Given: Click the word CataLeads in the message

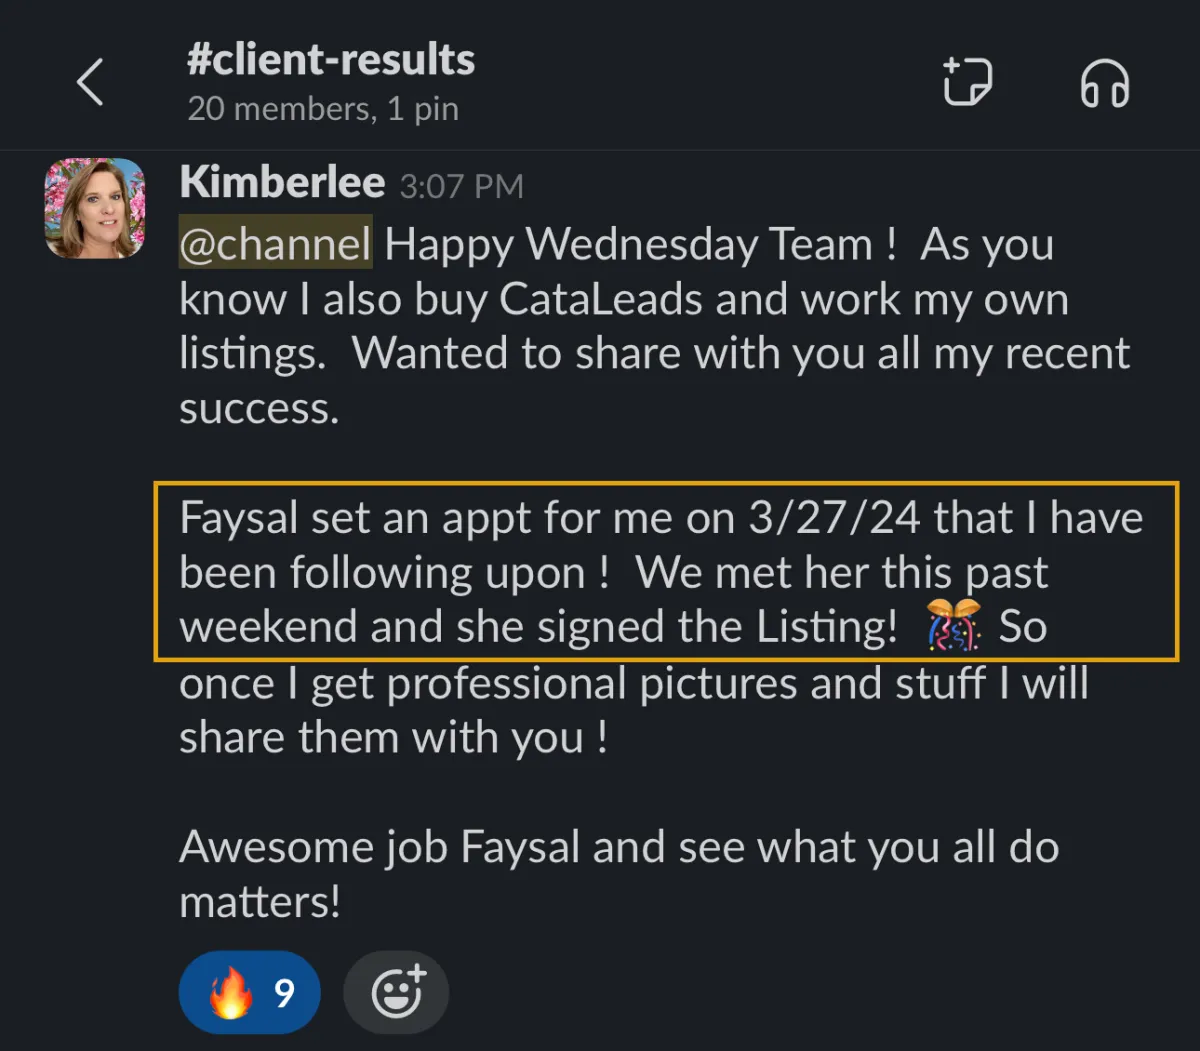Looking at the screenshot, I should click(x=600, y=300).
